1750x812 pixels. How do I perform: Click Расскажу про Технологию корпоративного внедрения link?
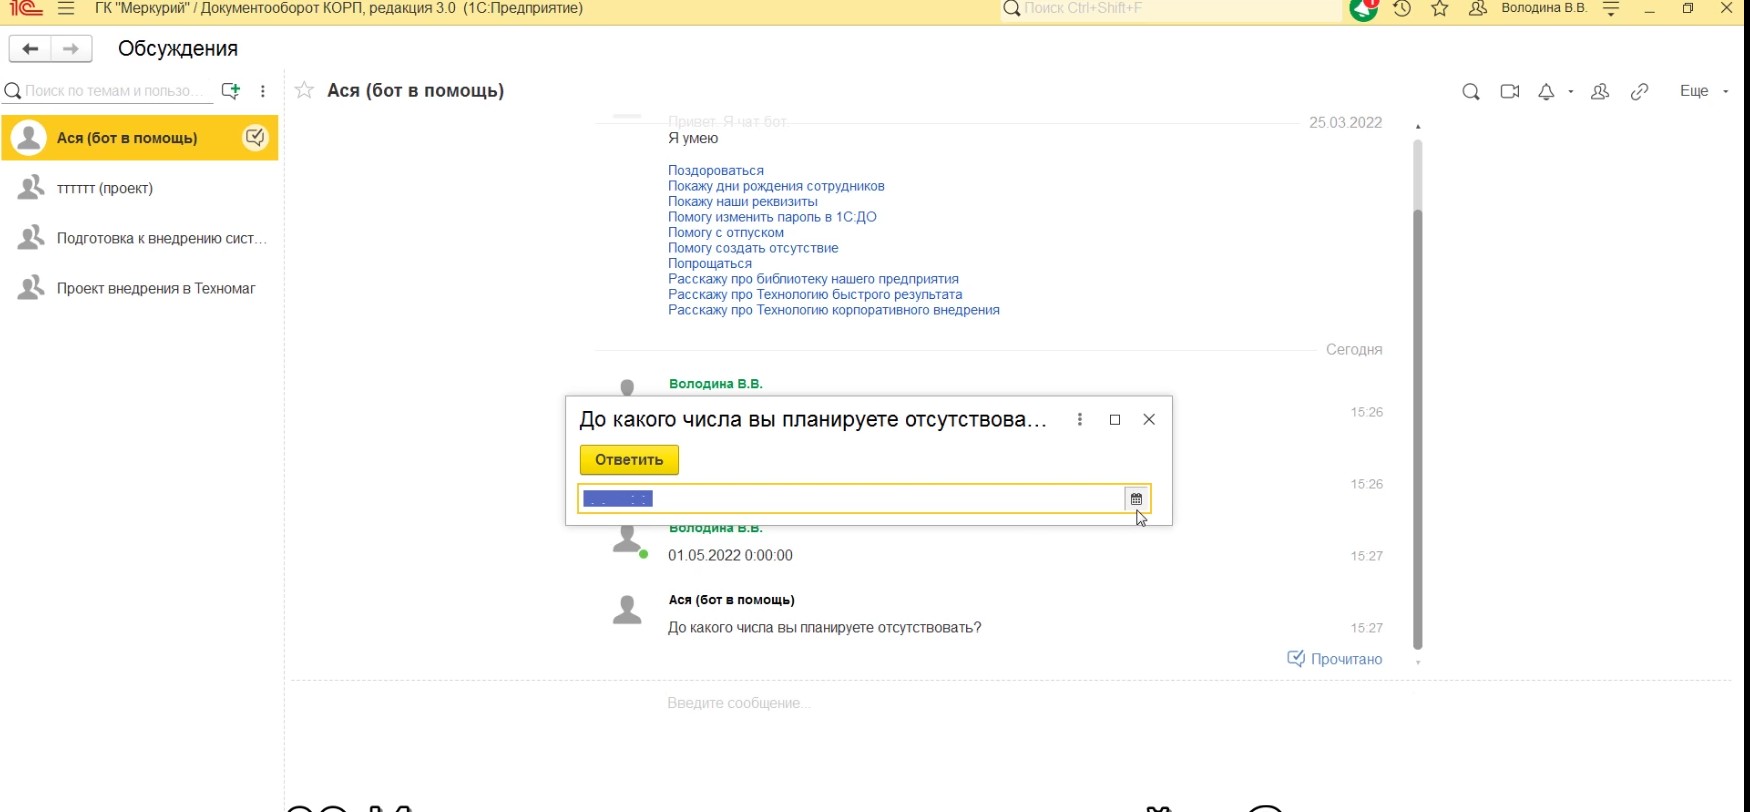tap(834, 310)
